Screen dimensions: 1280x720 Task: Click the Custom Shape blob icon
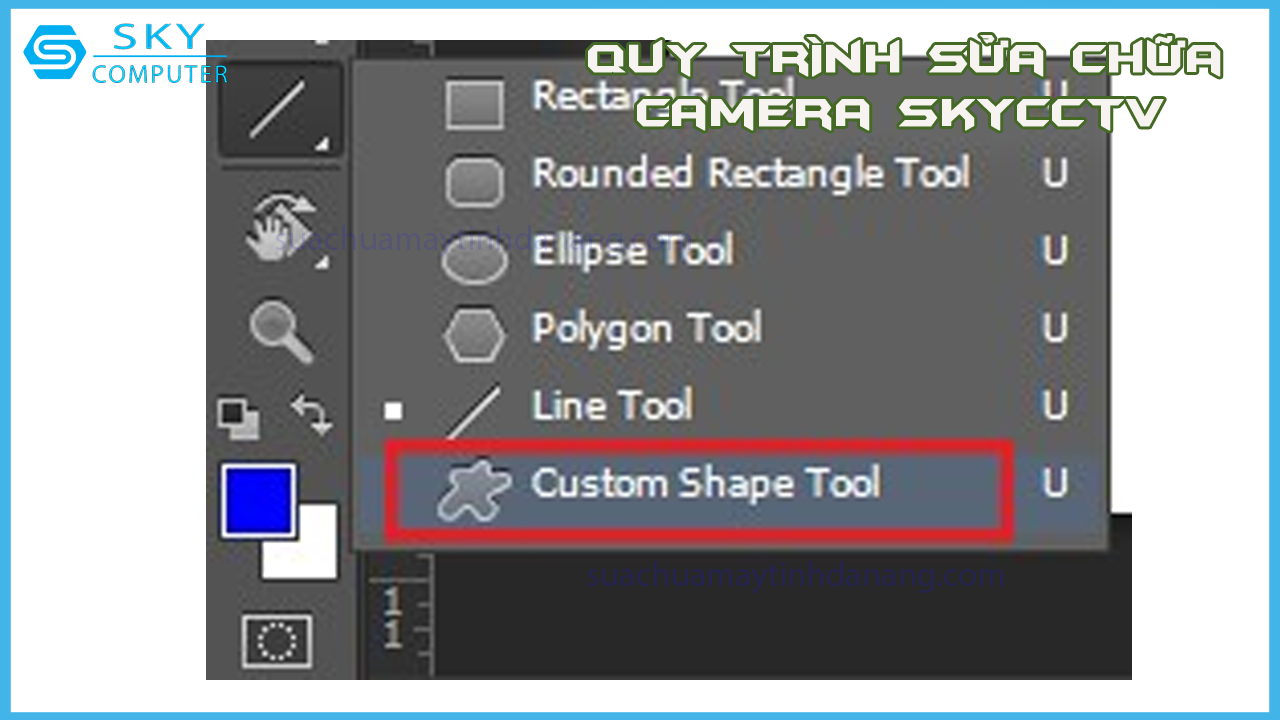[474, 493]
